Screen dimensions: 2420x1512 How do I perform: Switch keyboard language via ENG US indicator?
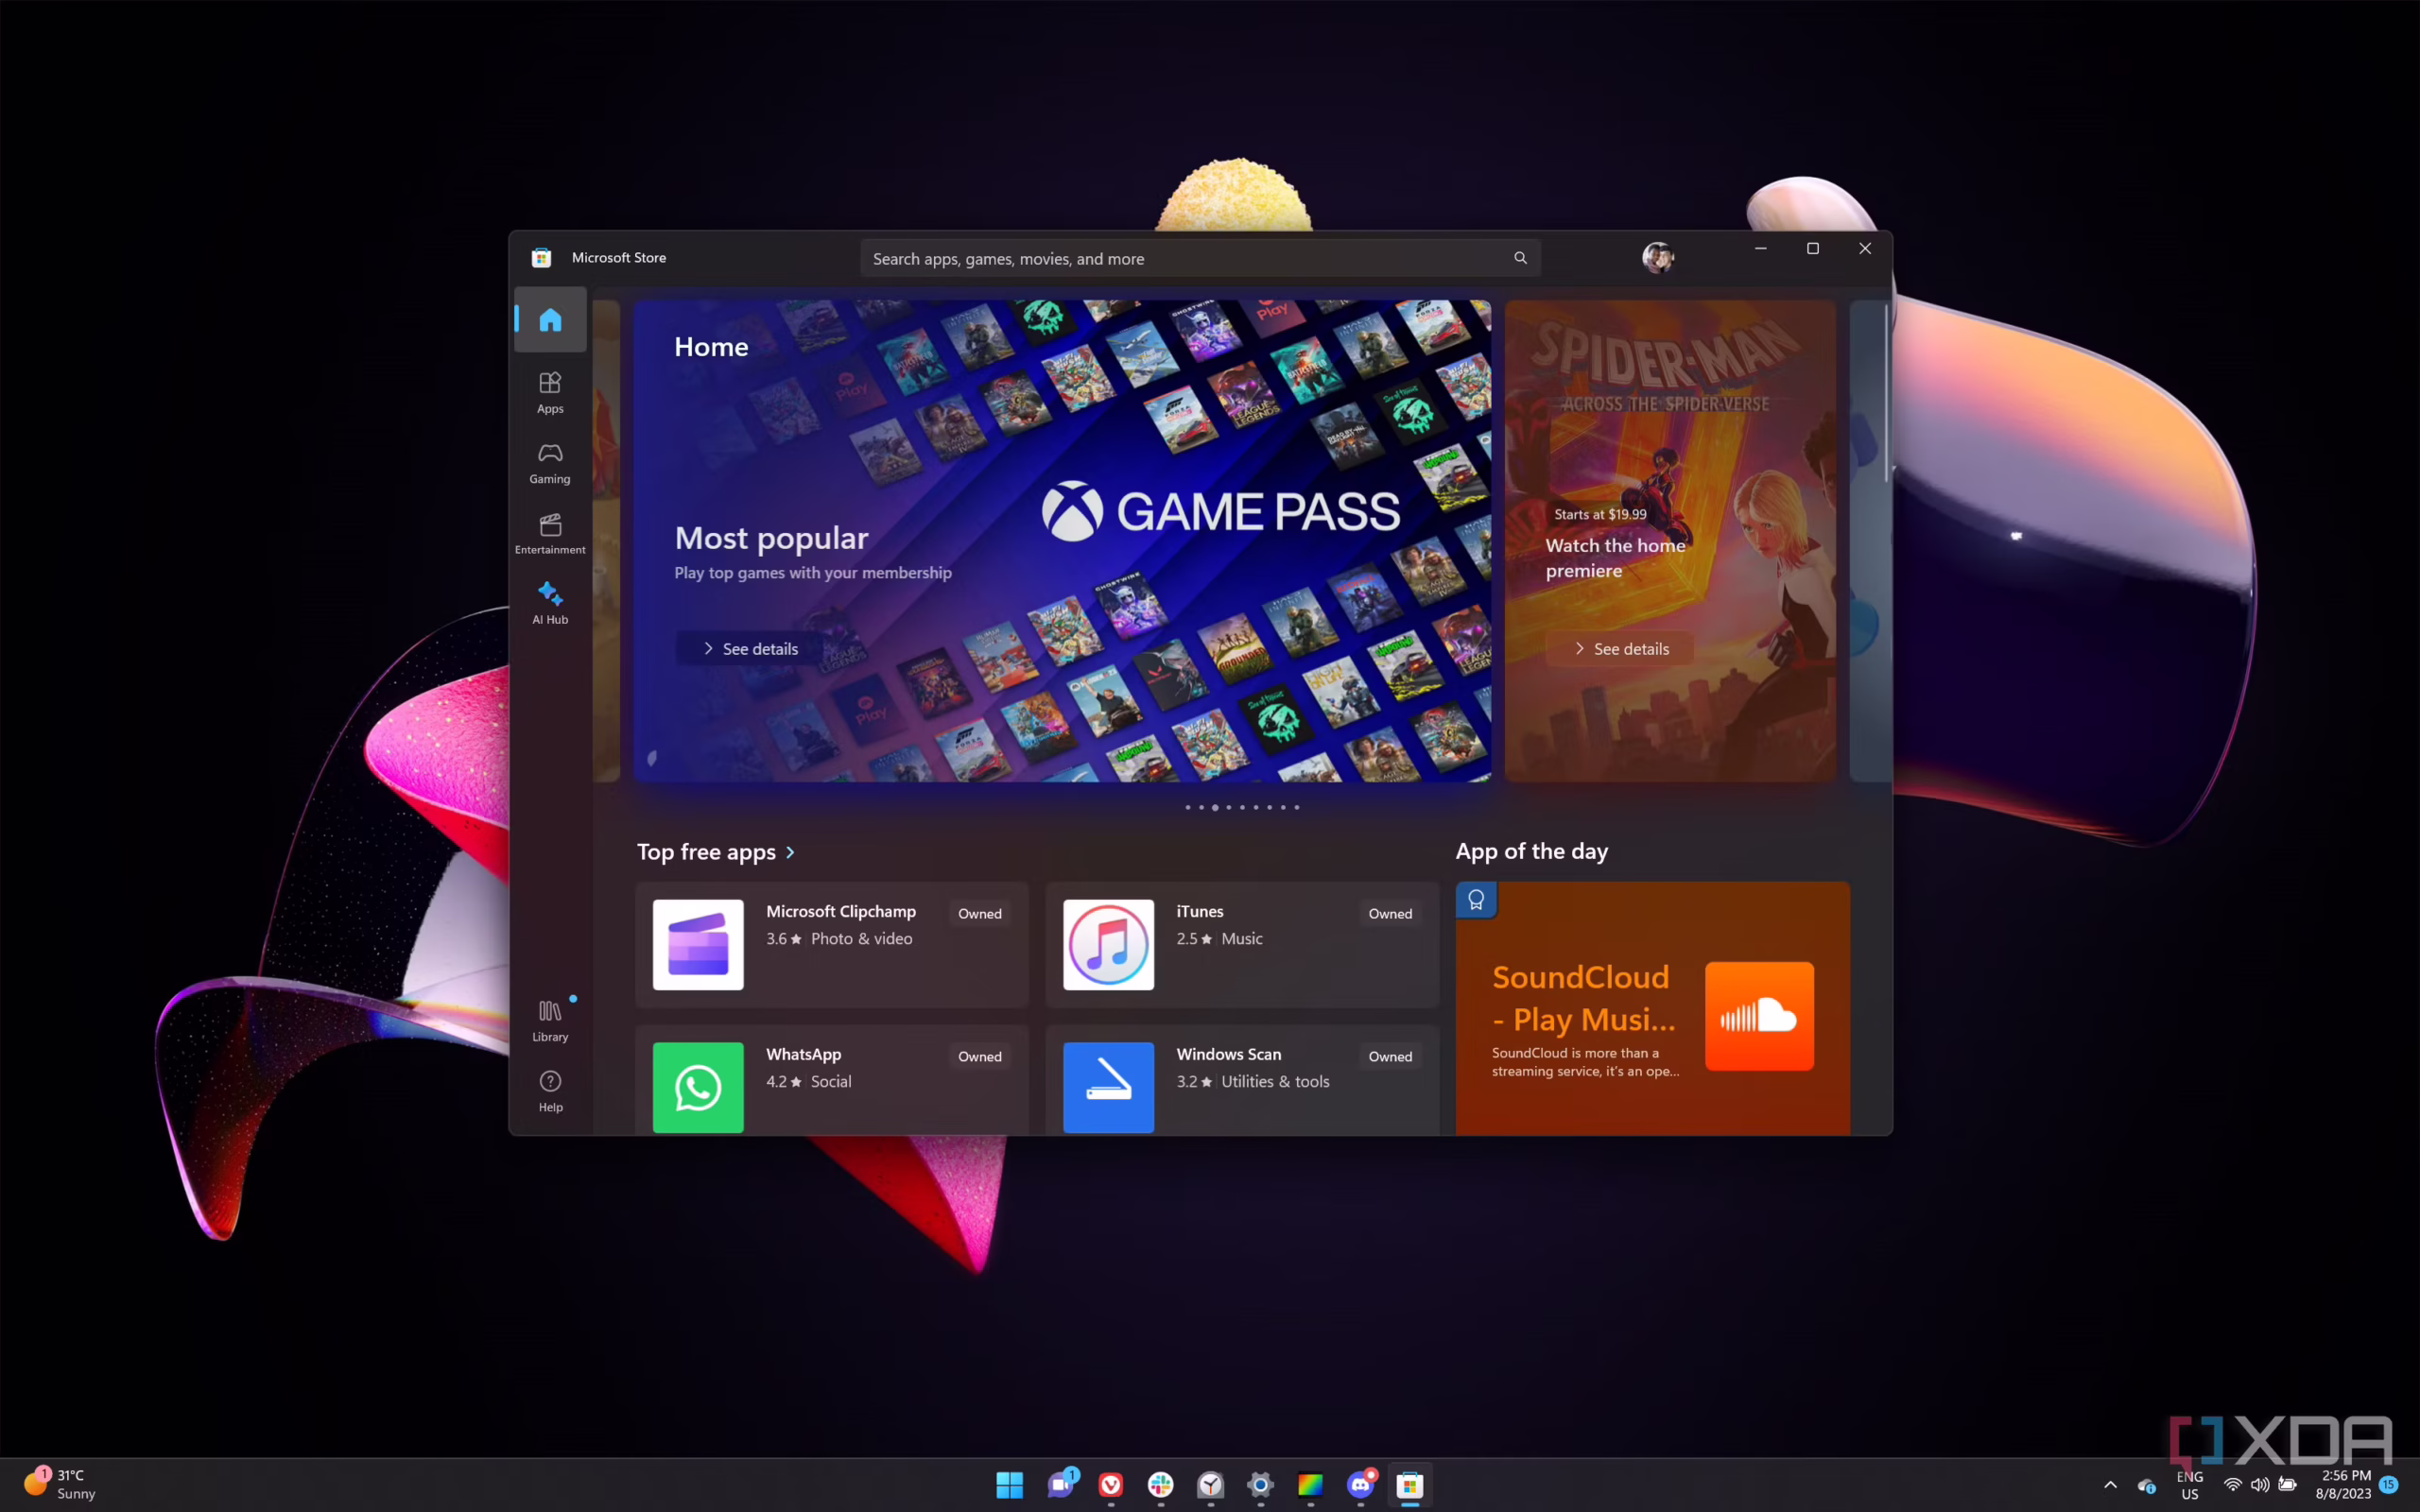(x=2189, y=1485)
